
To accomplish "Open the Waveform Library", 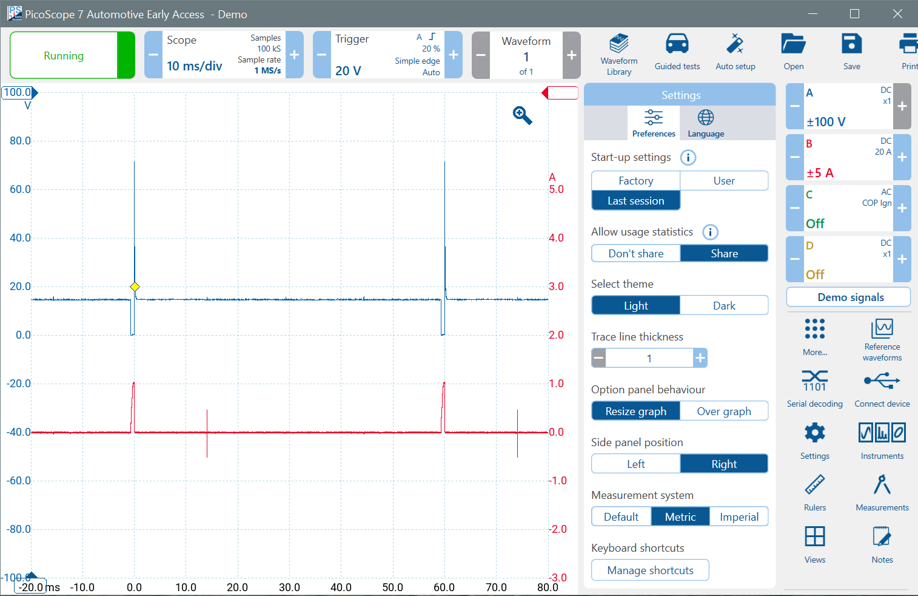I will coord(619,55).
